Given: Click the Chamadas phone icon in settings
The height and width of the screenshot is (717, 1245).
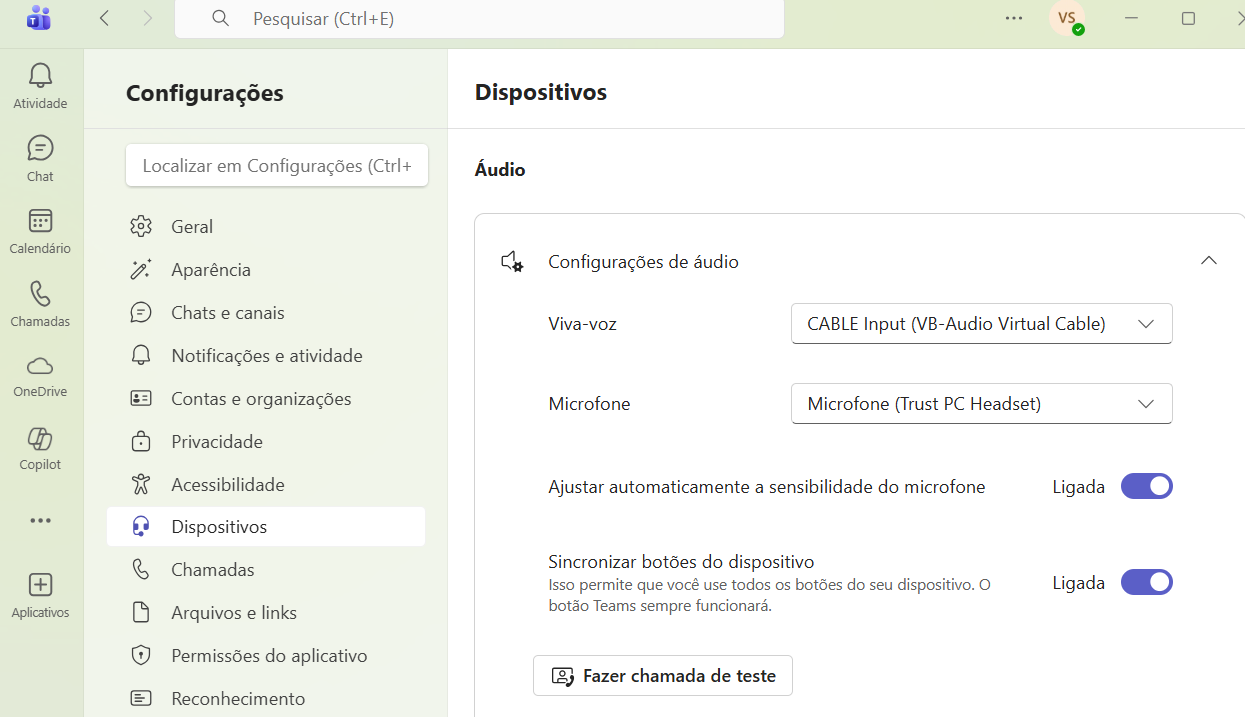Looking at the screenshot, I should 141,569.
